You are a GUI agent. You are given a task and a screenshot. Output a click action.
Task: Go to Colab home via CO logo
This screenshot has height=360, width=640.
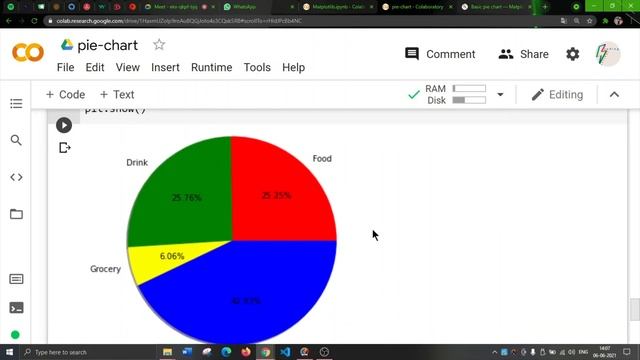(28, 53)
